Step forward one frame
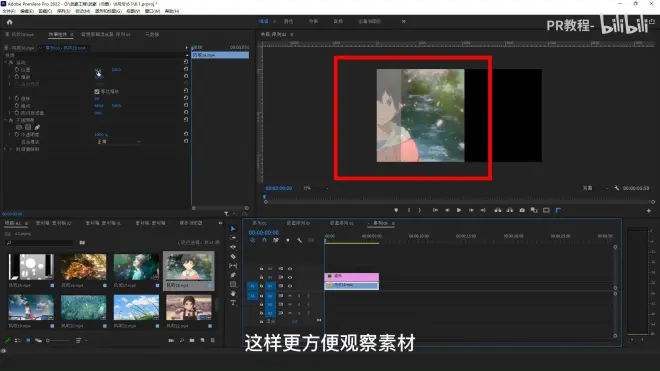 pos(471,210)
